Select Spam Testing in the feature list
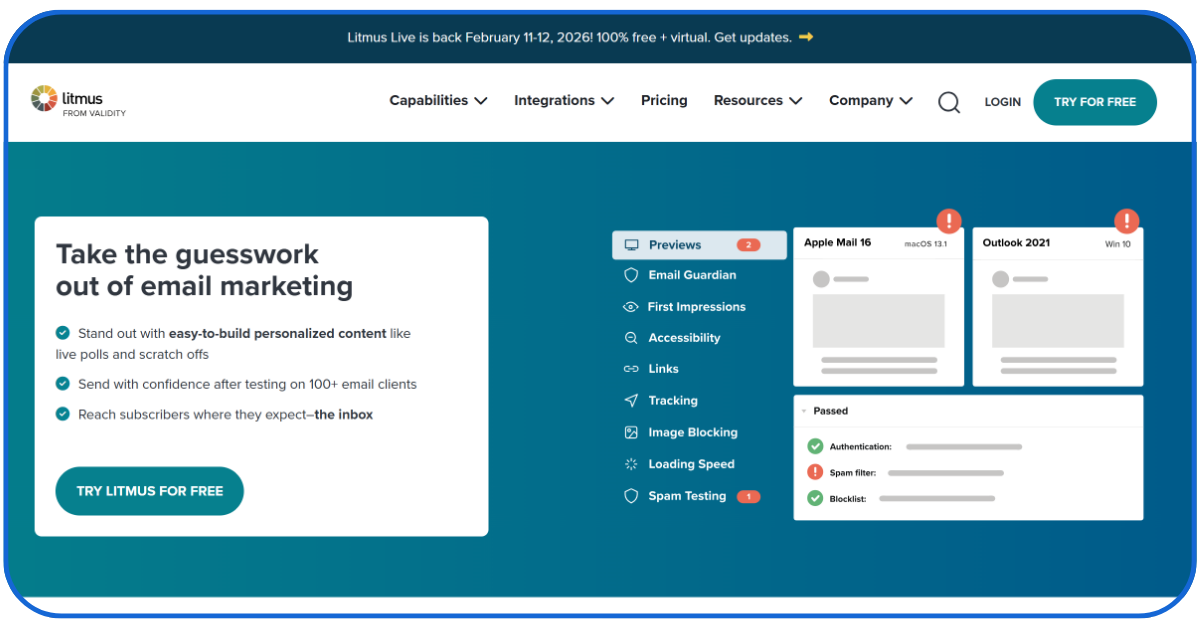The height and width of the screenshot is (628, 1200). [687, 496]
